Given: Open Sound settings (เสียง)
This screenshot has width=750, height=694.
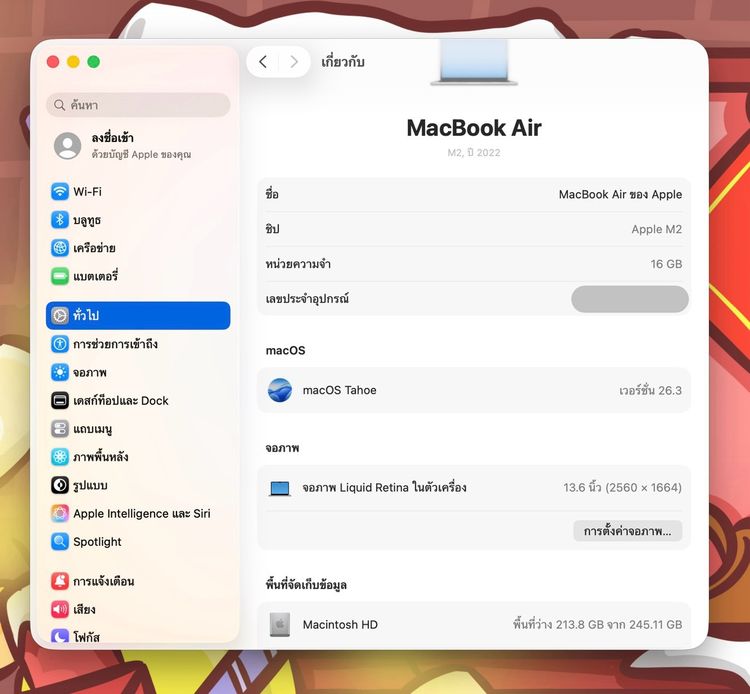Looking at the screenshot, I should [138, 609].
